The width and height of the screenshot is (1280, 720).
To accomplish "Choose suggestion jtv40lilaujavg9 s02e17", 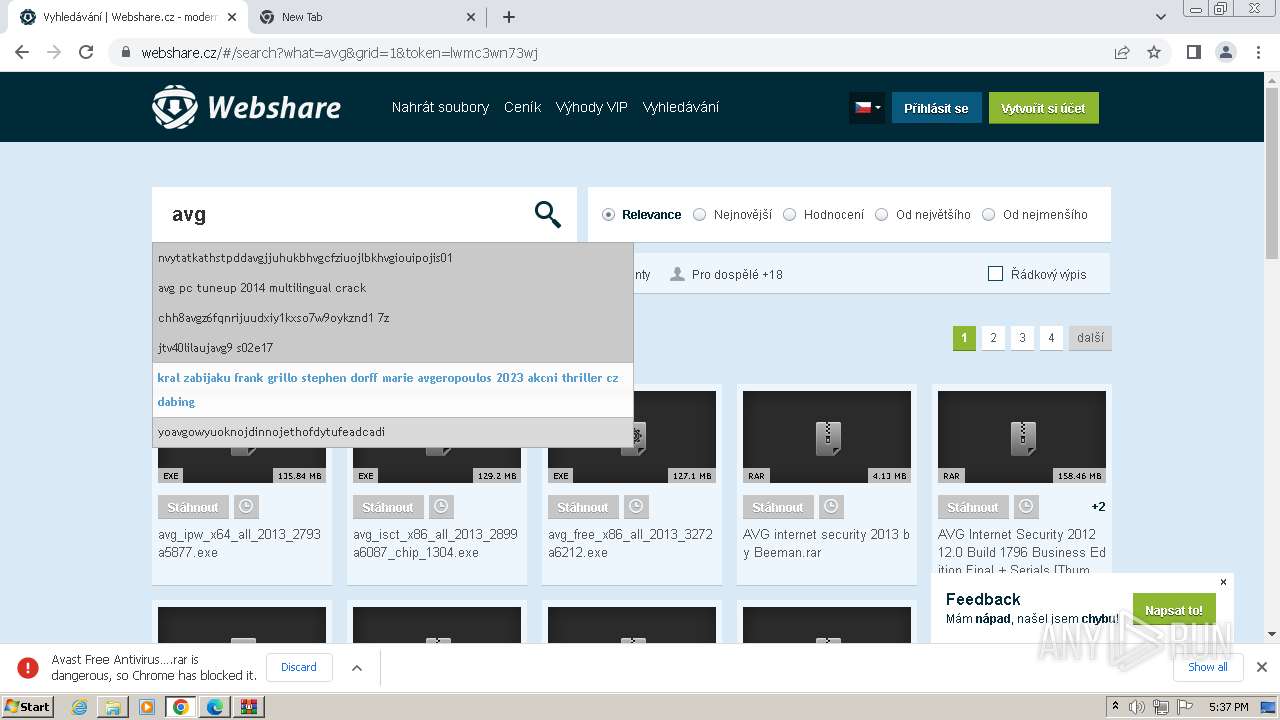I will click(x=393, y=348).
